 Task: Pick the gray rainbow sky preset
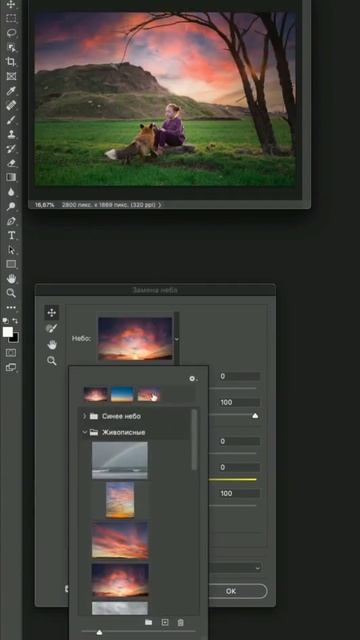point(120,460)
